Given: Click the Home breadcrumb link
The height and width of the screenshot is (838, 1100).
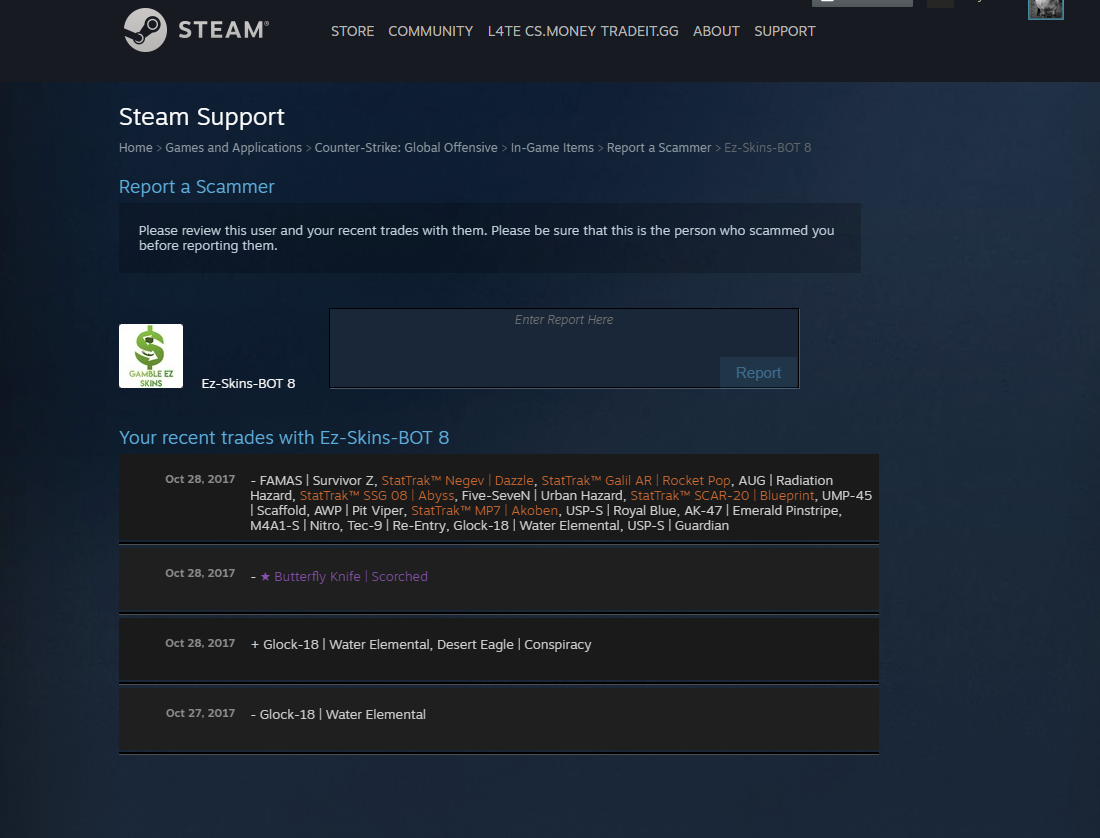Looking at the screenshot, I should click(x=135, y=147).
